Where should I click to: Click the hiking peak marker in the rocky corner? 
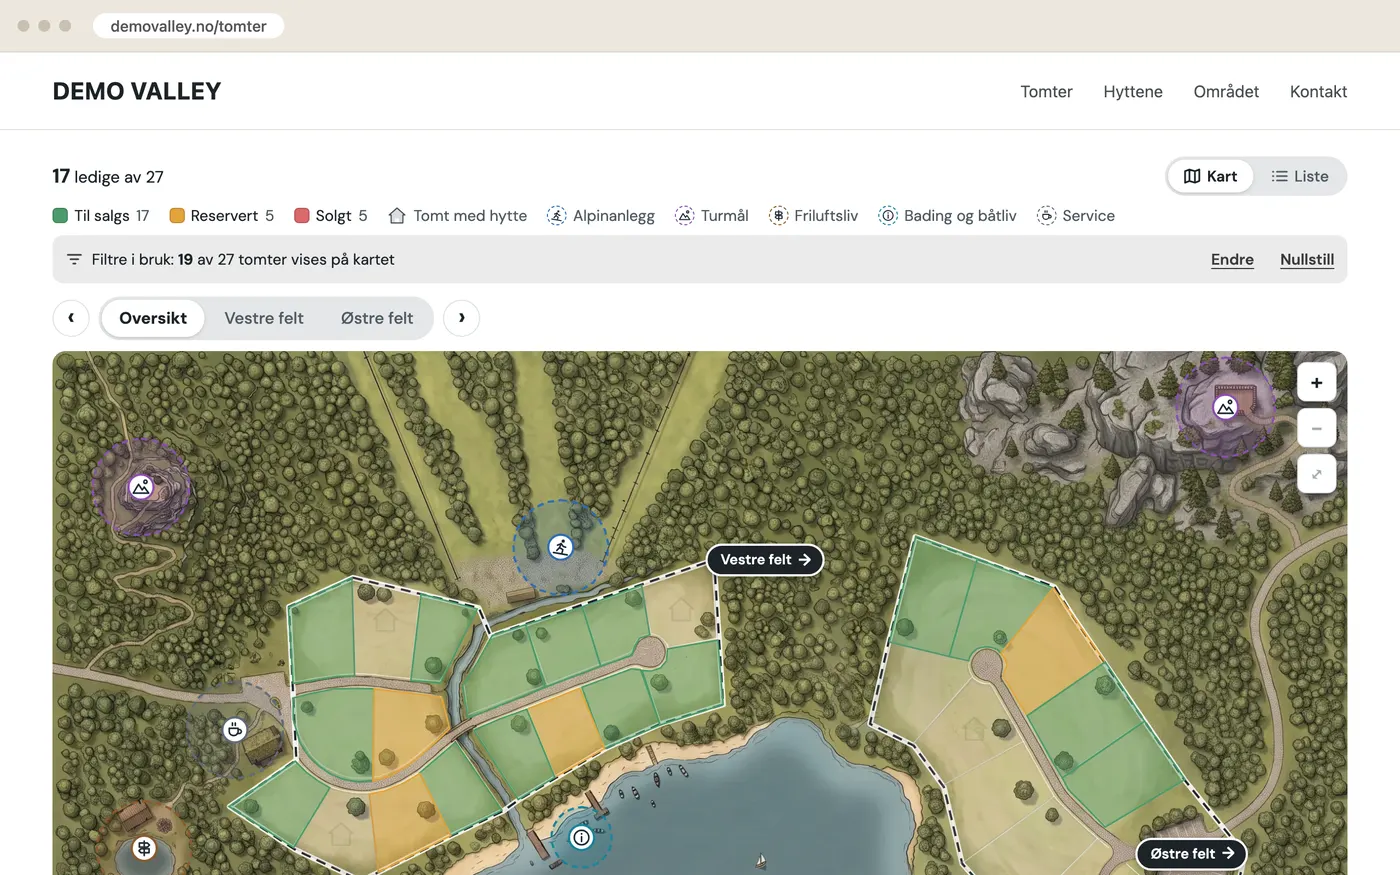(x=1225, y=407)
